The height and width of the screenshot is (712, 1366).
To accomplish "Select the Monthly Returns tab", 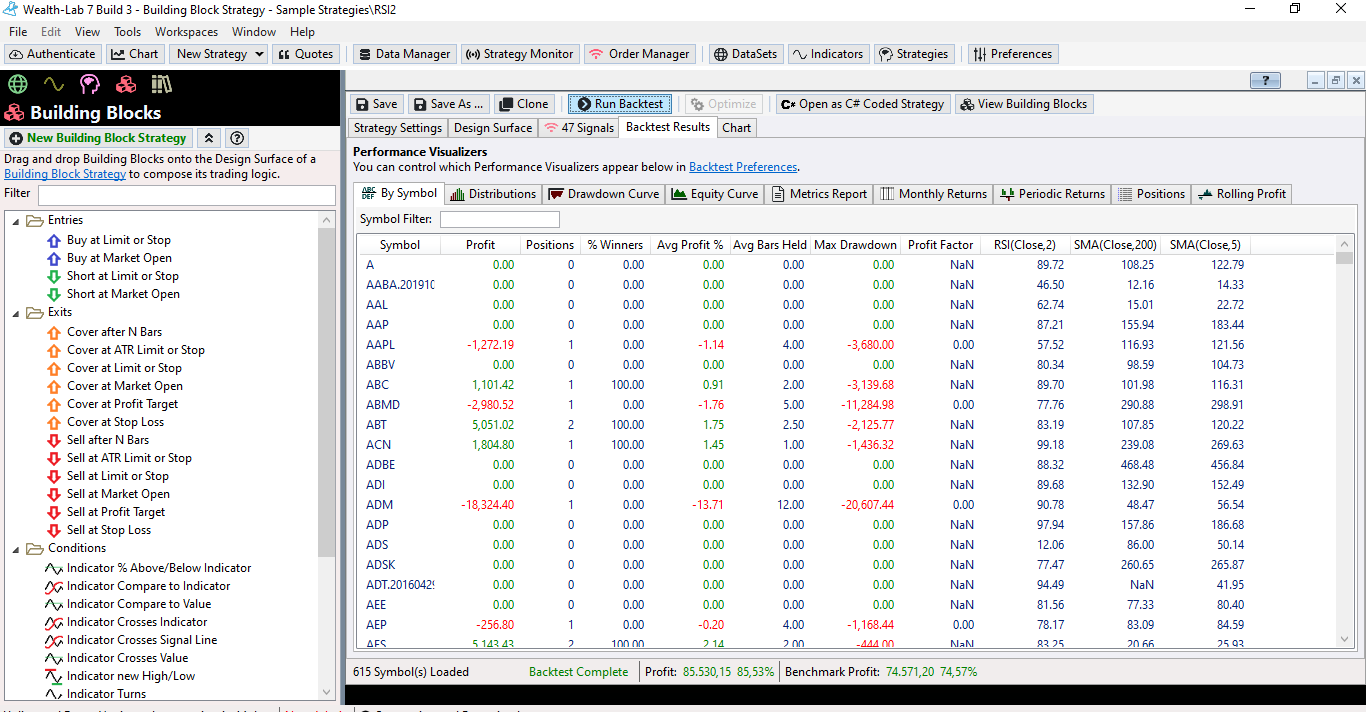I will point(934,194).
